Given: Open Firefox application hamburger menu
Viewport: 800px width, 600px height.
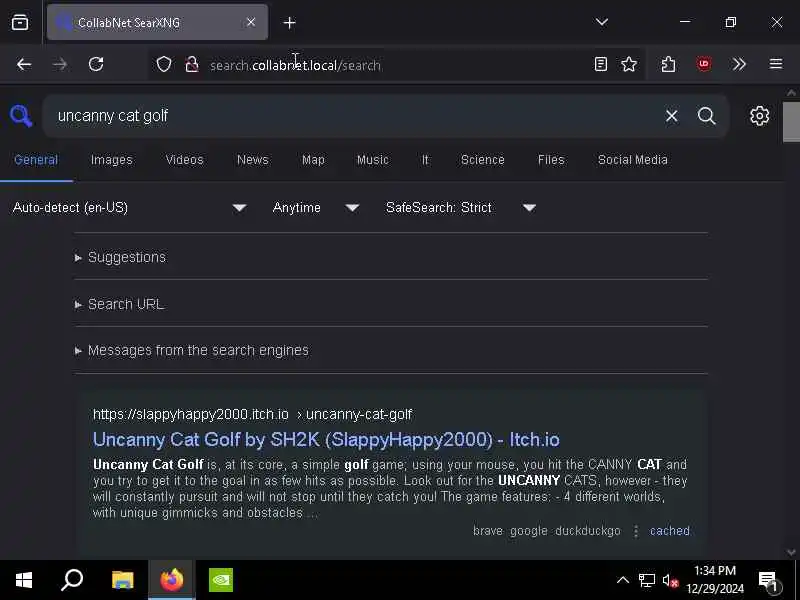Looking at the screenshot, I should pyautogui.click(x=776, y=64).
